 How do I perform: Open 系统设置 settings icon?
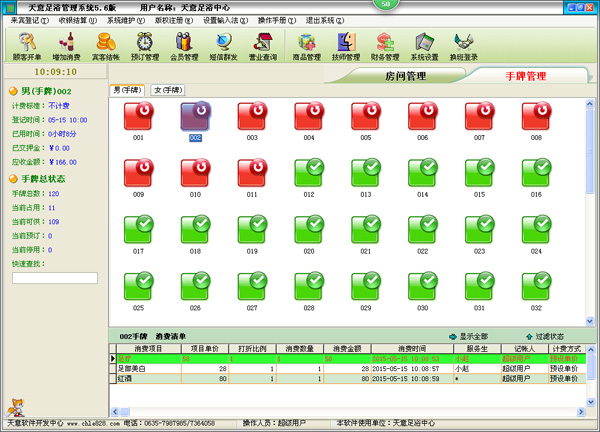[x=424, y=46]
